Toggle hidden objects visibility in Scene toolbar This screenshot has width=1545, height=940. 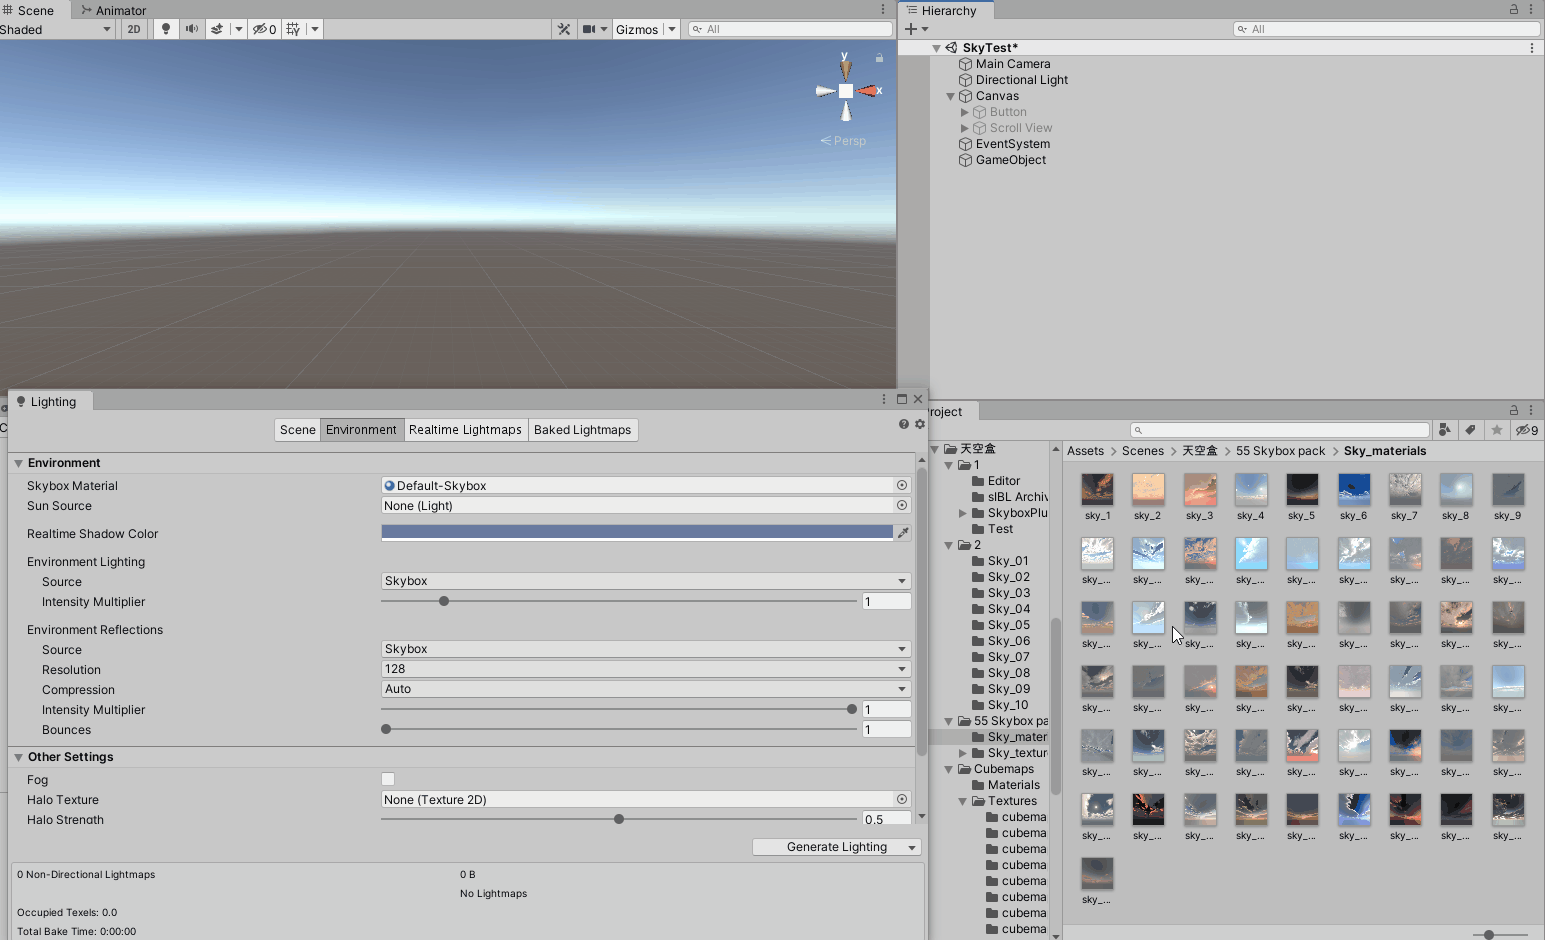pyautogui.click(x=264, y=29)
